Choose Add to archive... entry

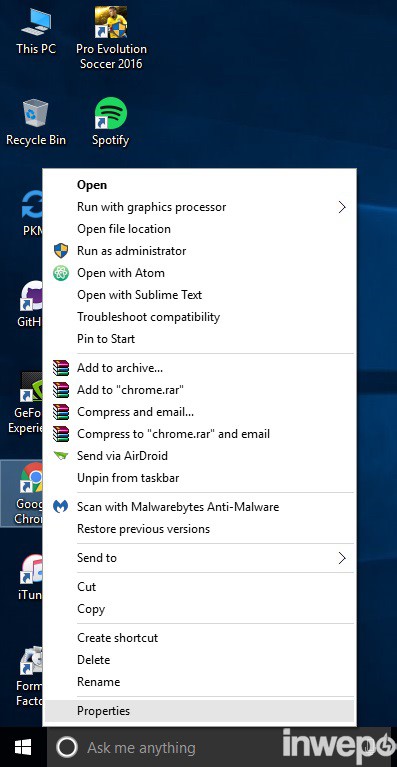click(x=199, y=368)
